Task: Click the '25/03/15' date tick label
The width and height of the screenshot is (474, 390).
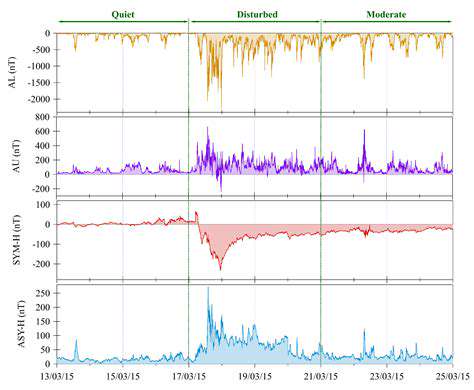Action: 452,376
